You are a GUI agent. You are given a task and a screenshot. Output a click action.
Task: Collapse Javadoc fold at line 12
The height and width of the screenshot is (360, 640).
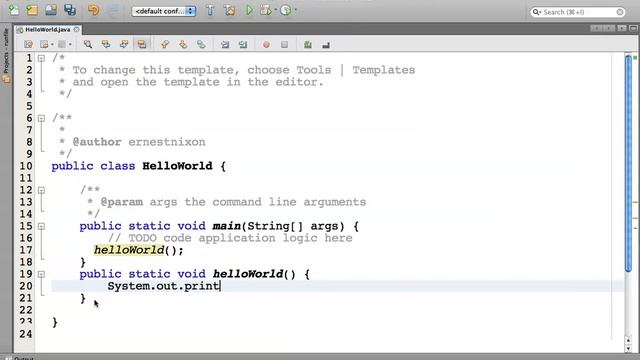41,190
